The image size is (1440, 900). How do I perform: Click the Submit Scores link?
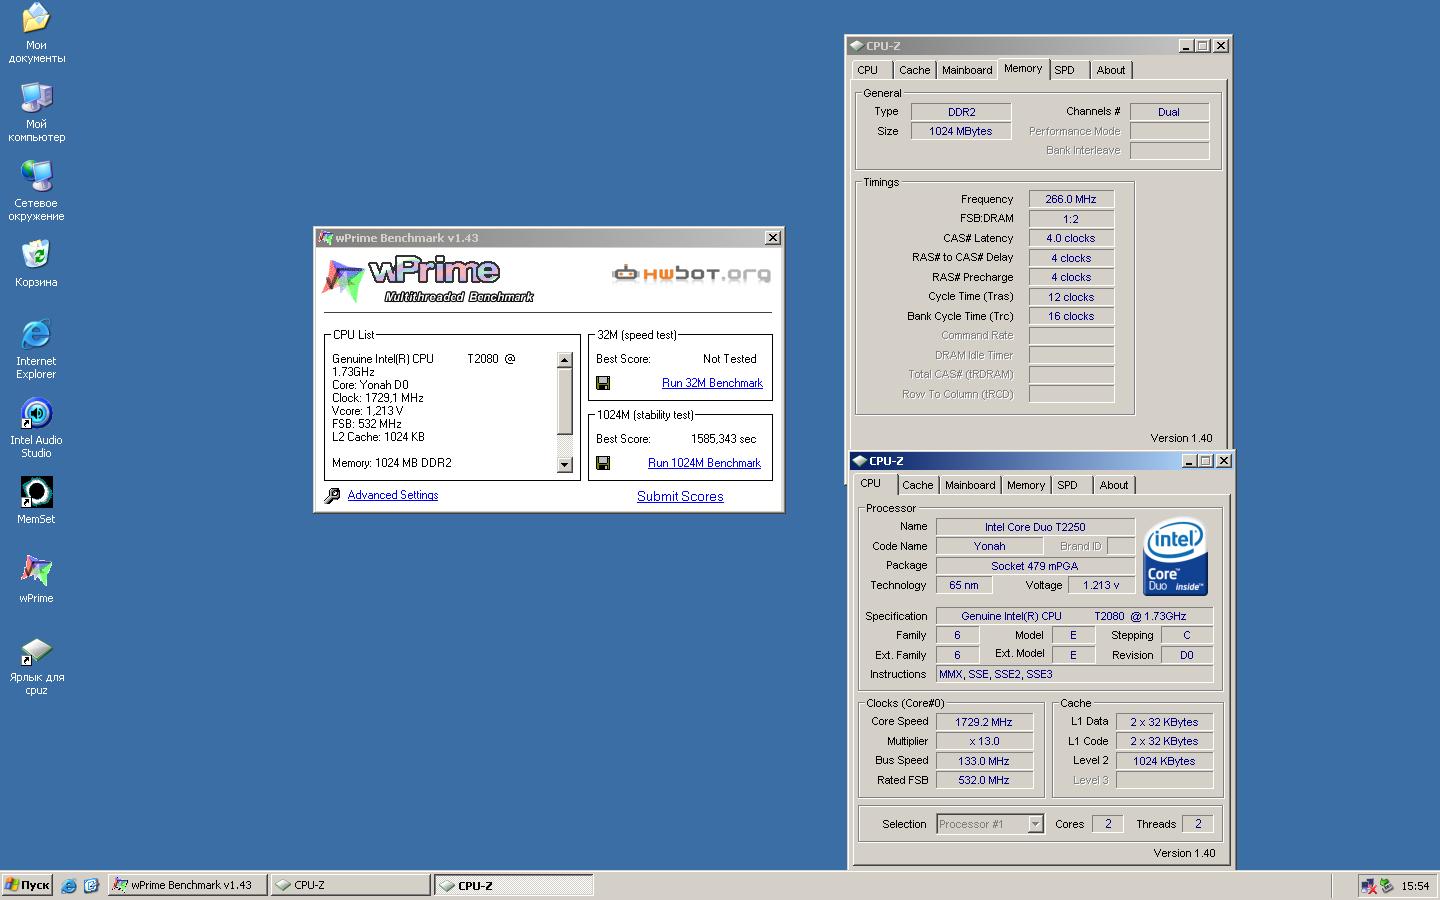pos(680,496)
